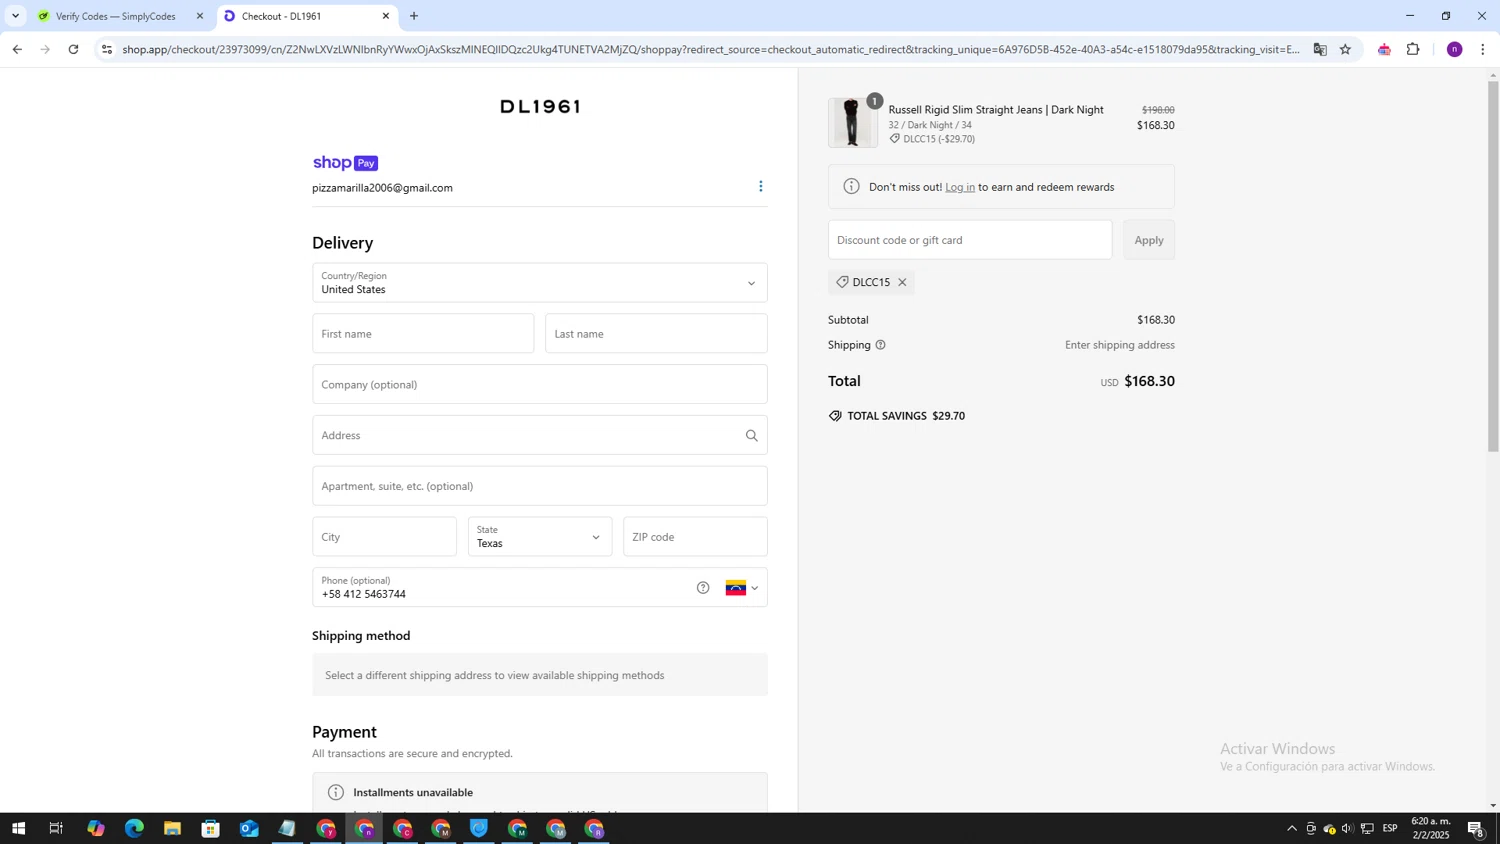Viewport: 1500px width, 844px height.
Task: Open the Windows notification center
Action: (x=1475, y=828)
